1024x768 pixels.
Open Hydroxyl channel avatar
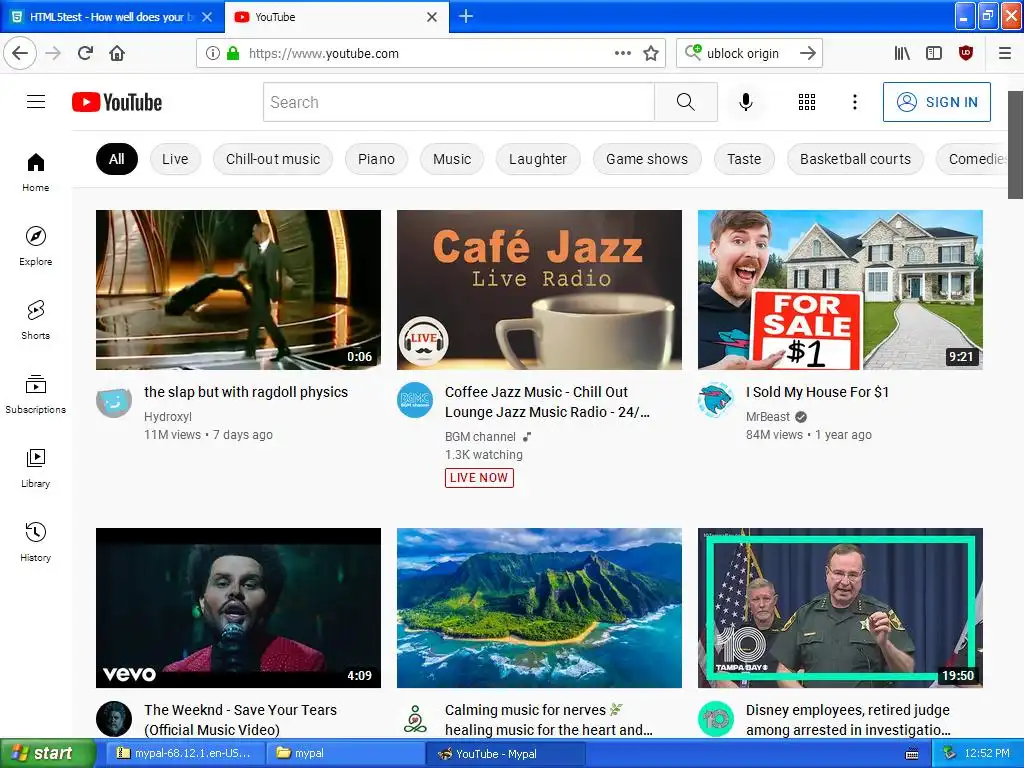pyautogui.click(x=114, y=400)
